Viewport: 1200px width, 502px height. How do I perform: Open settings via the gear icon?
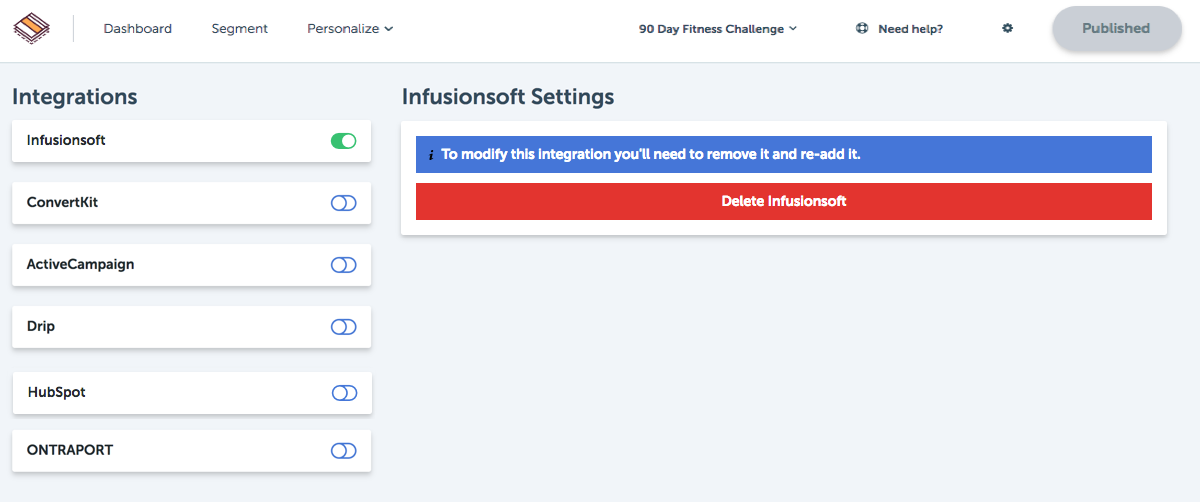coord(1007,29)
